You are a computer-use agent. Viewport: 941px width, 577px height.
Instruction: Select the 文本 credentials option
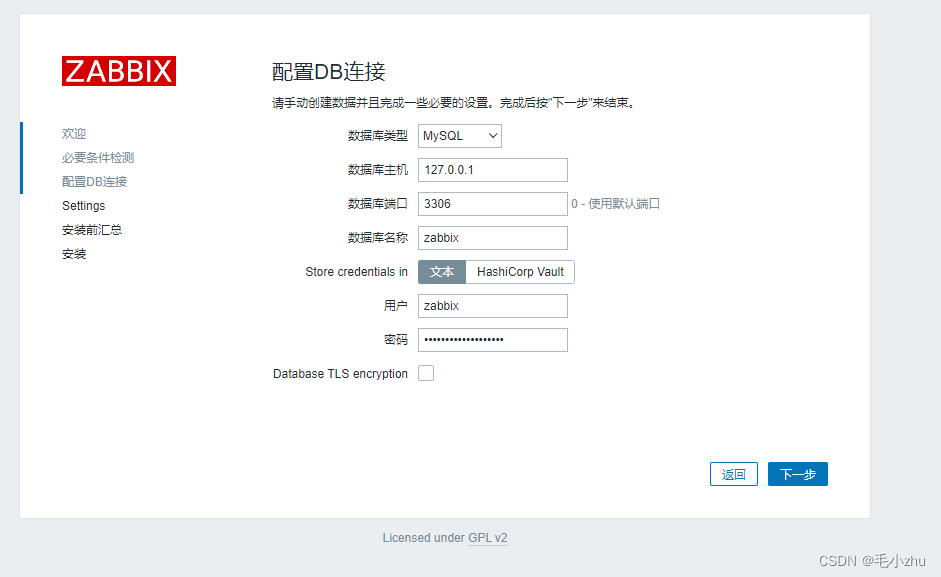point(442,271)
